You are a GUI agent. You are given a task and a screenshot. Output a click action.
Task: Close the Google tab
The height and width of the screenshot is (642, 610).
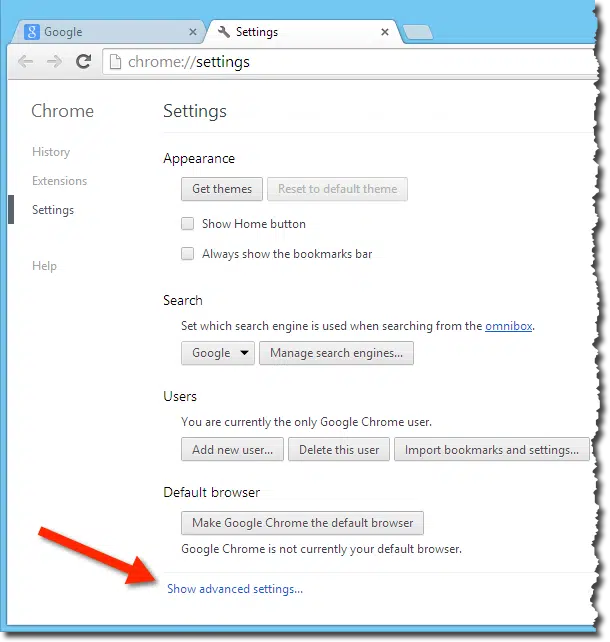[x=193, y=32]
